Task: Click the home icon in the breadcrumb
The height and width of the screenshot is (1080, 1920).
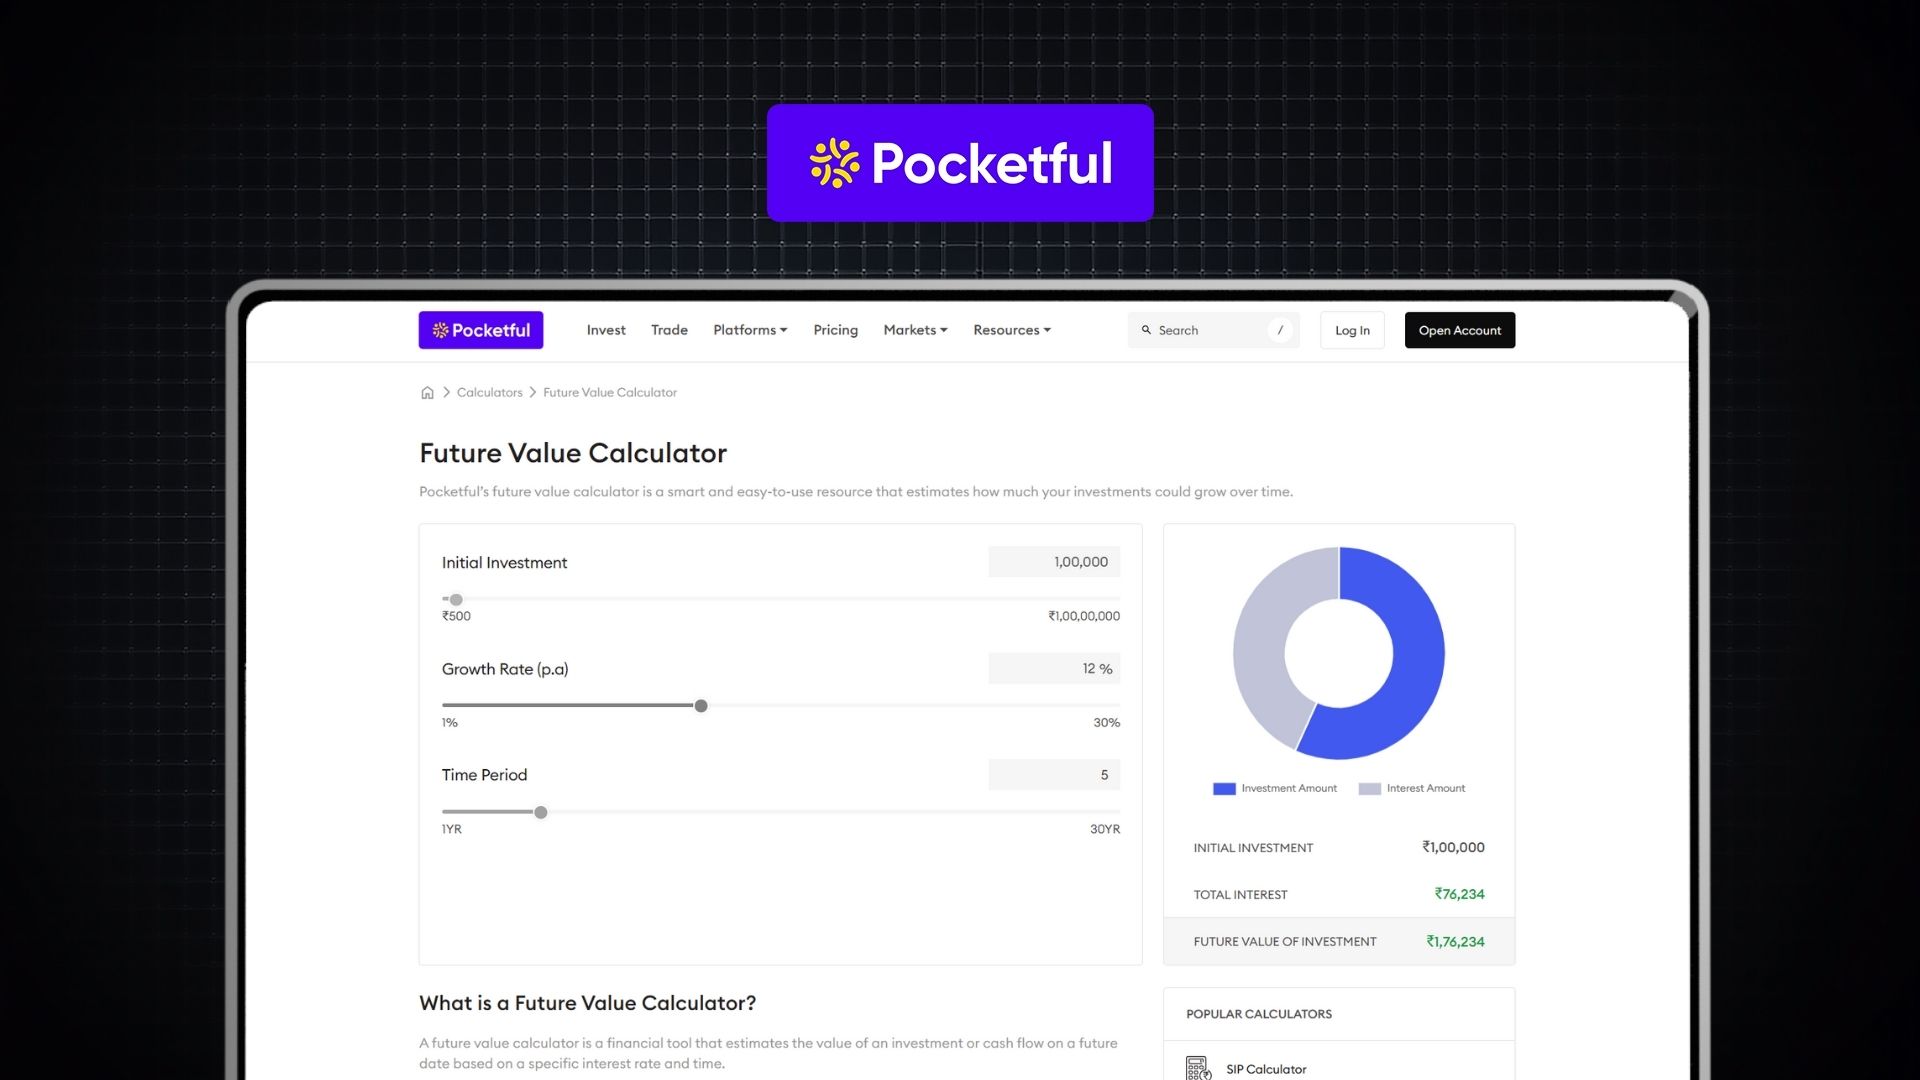Action: pyautogui.click(x=427, y=392)
